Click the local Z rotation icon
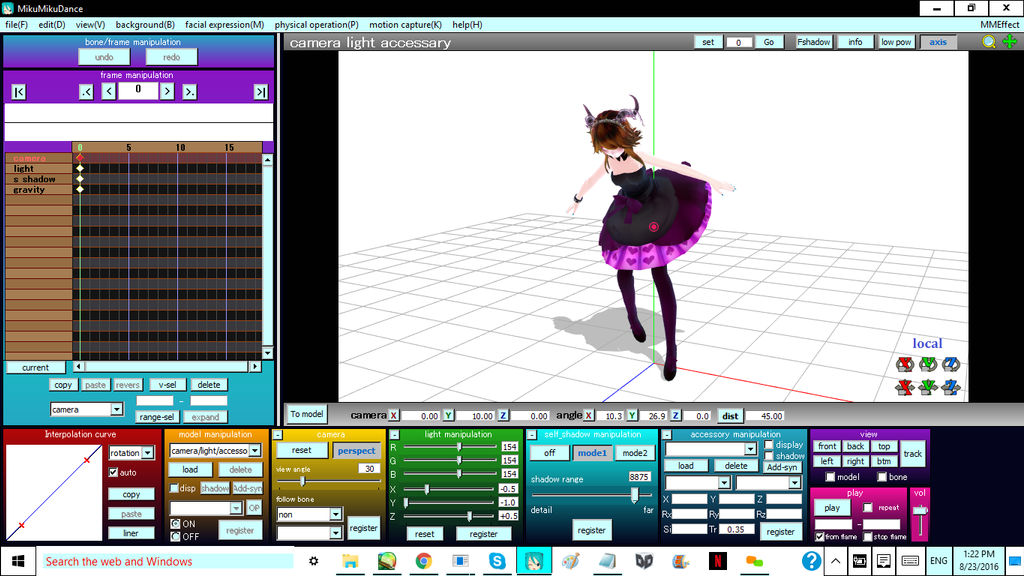 (950, 364)
